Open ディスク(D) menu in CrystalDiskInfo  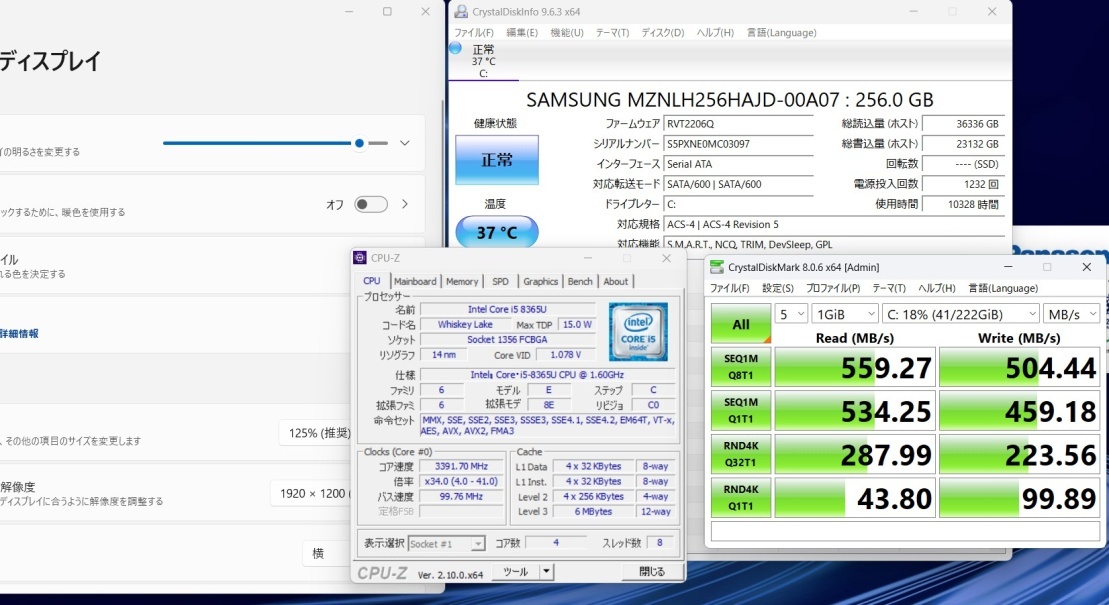coord(663,33)
